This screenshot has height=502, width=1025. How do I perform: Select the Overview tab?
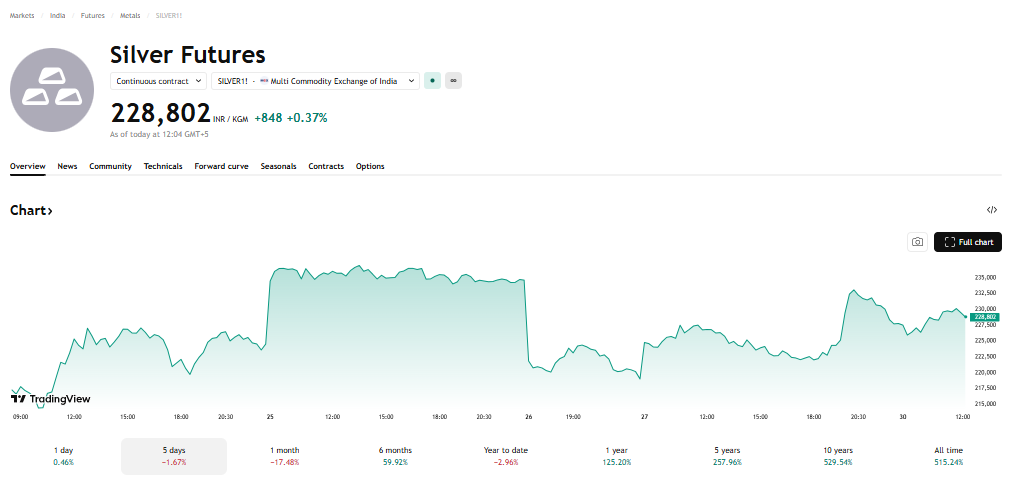click(x=27, y=166)
